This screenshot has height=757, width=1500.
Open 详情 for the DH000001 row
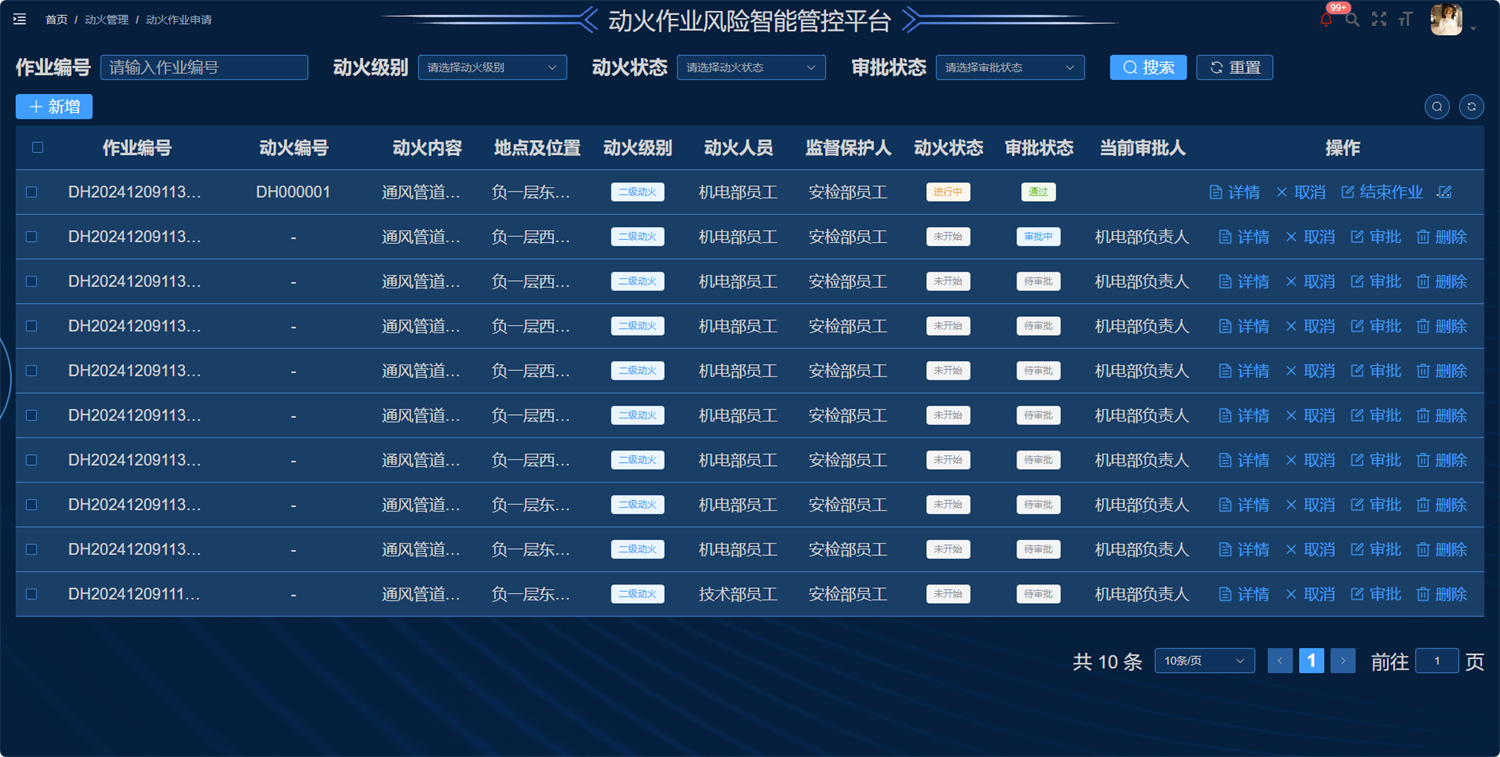tap(1234, 192)
